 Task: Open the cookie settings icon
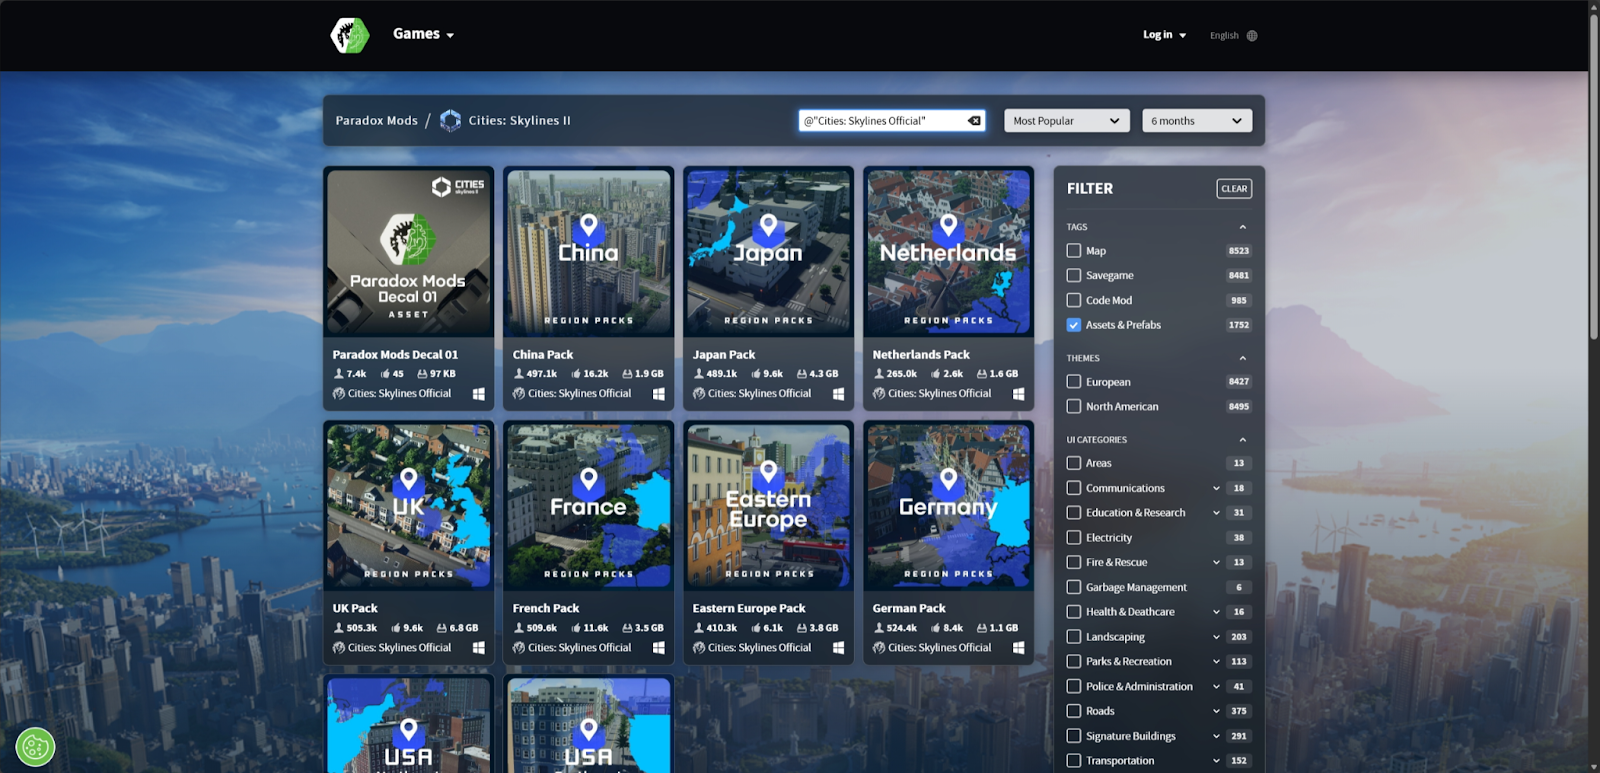click(x=35, y=747)
